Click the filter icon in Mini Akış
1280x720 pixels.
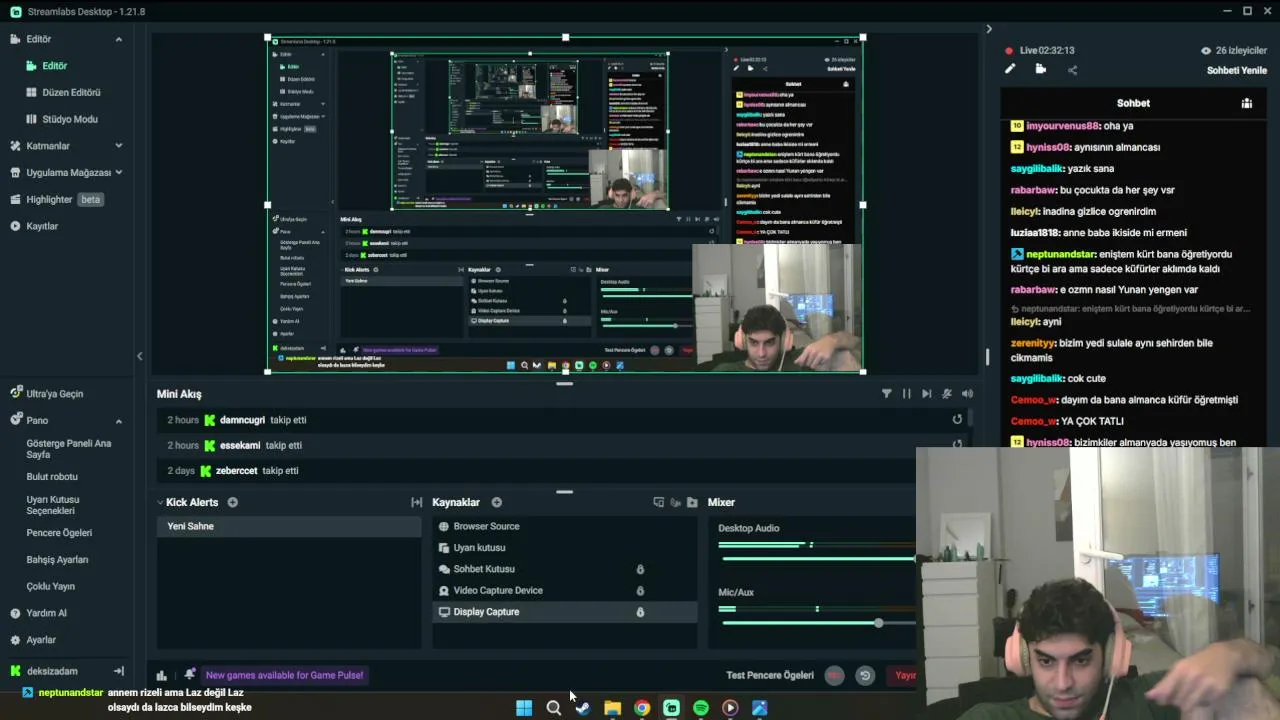point(886,394)
